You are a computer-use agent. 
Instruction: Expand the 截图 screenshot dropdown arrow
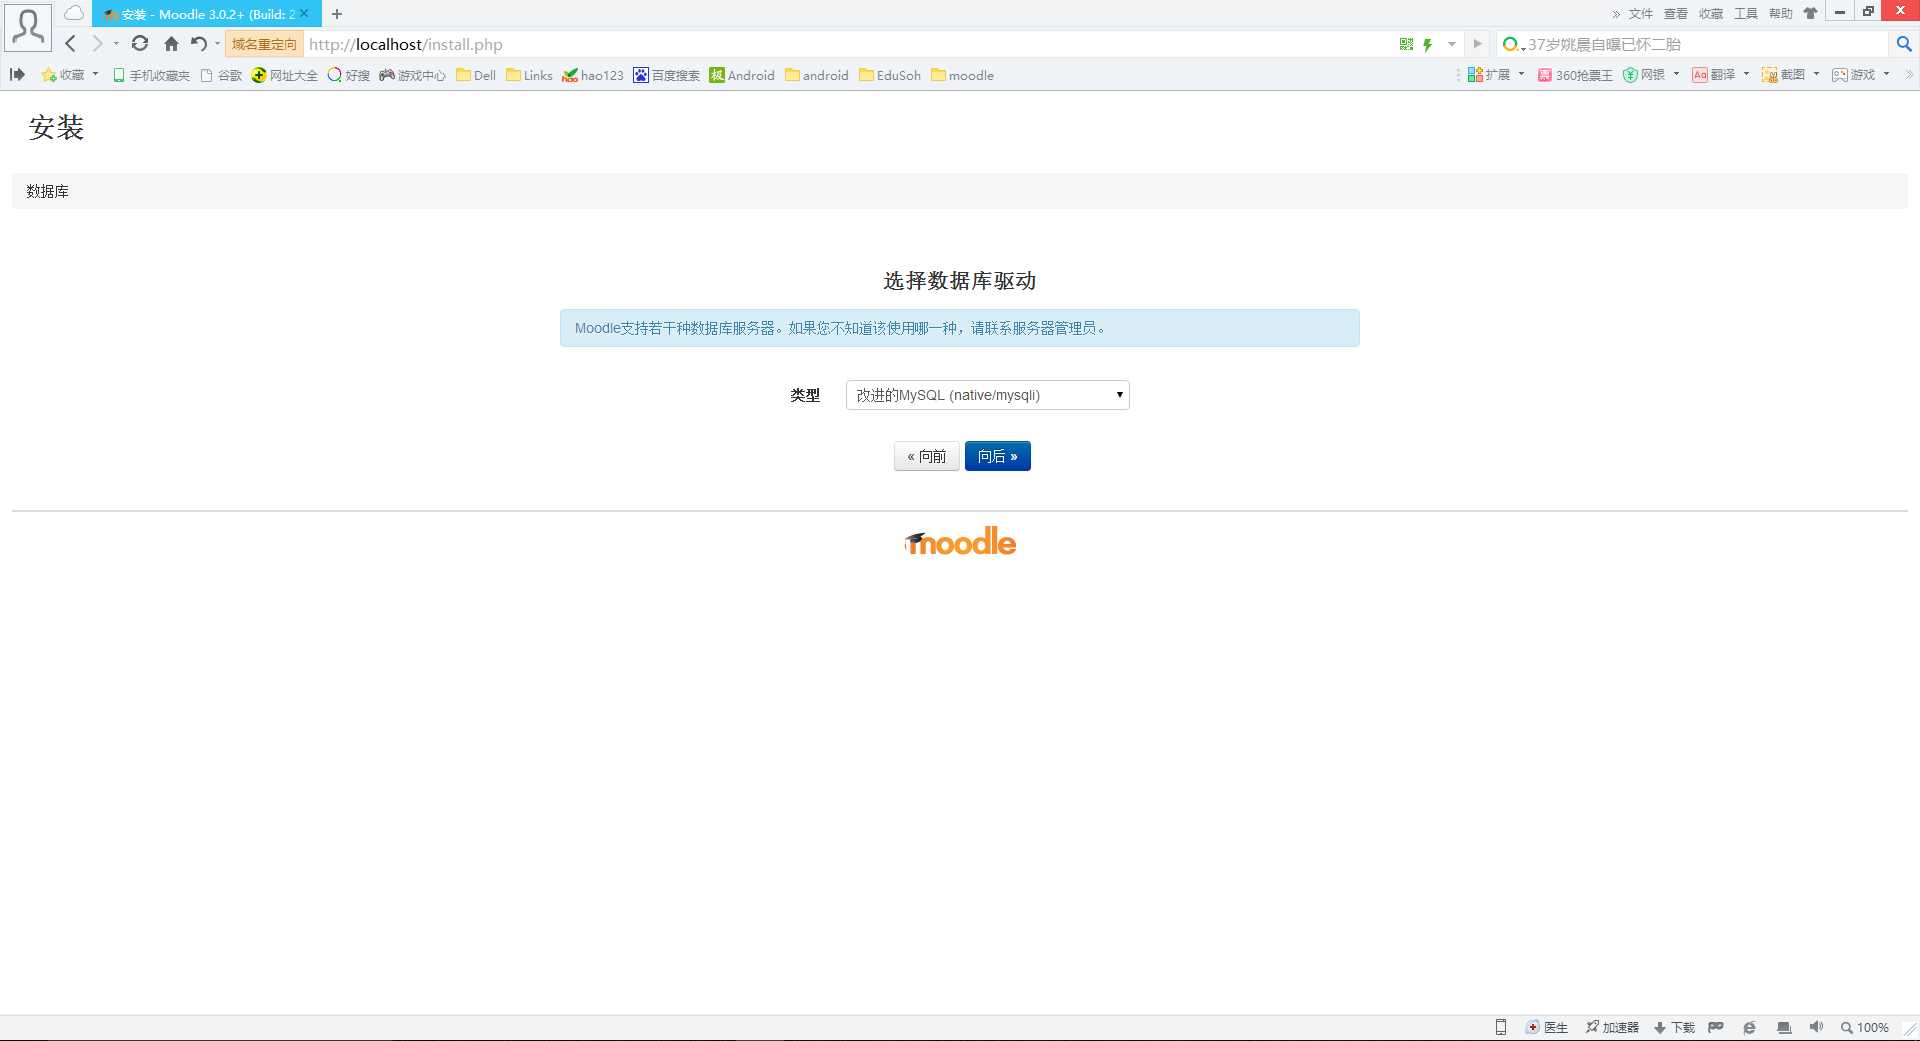pyautogui.click(x=1817, y=74)
